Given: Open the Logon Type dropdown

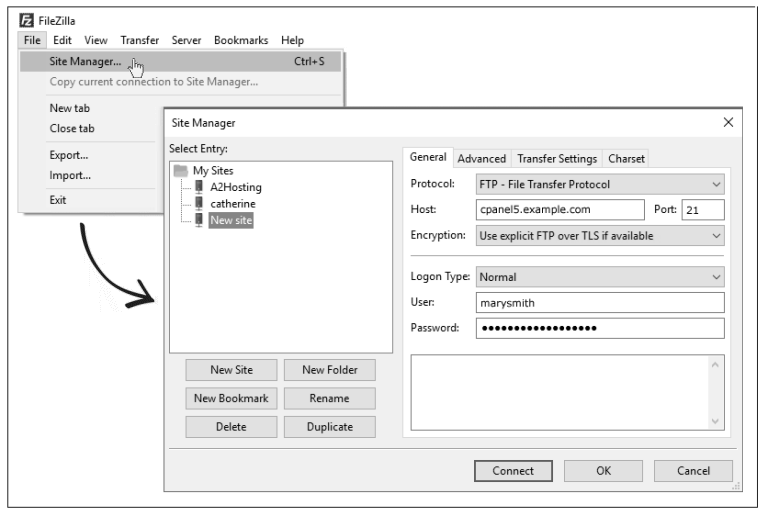Looking at the screenshot, I should tap(600, 277).
